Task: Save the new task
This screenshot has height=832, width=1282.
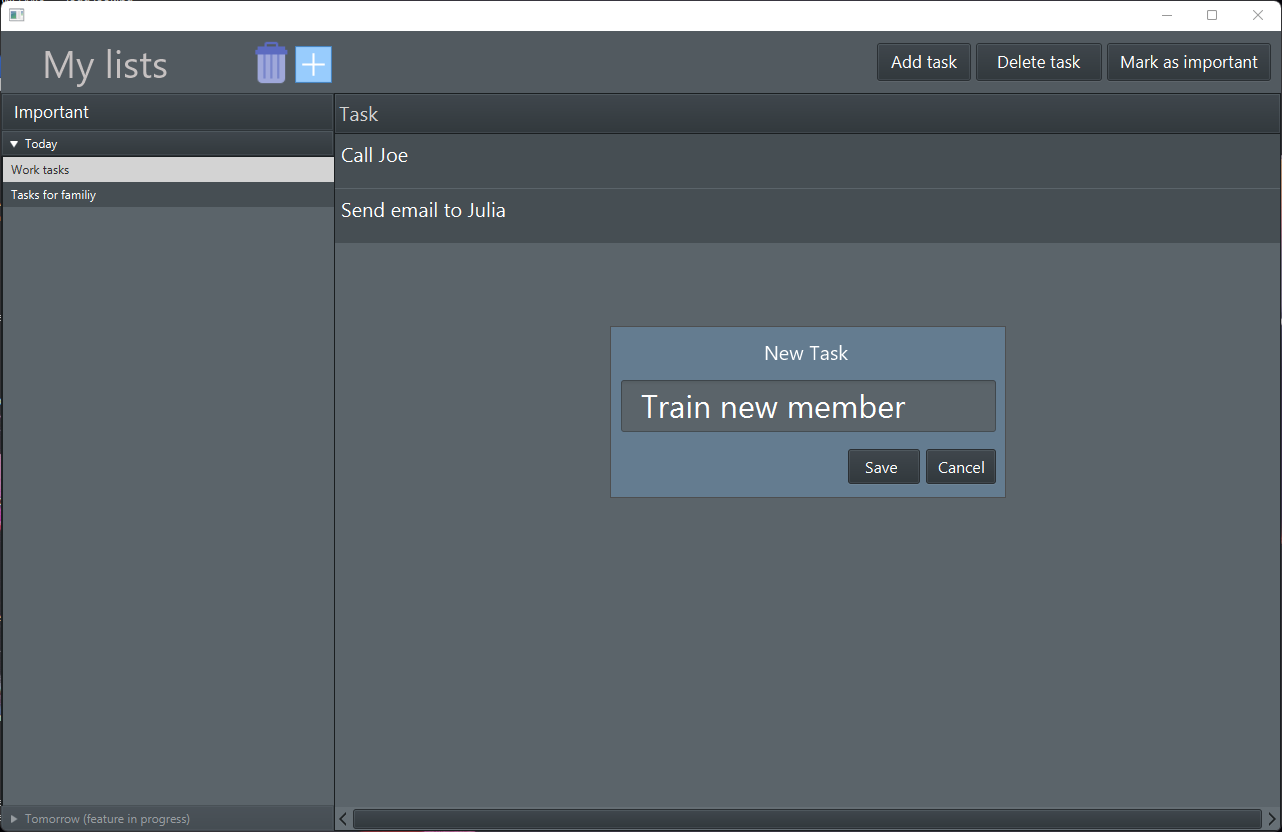Action: 883,466
